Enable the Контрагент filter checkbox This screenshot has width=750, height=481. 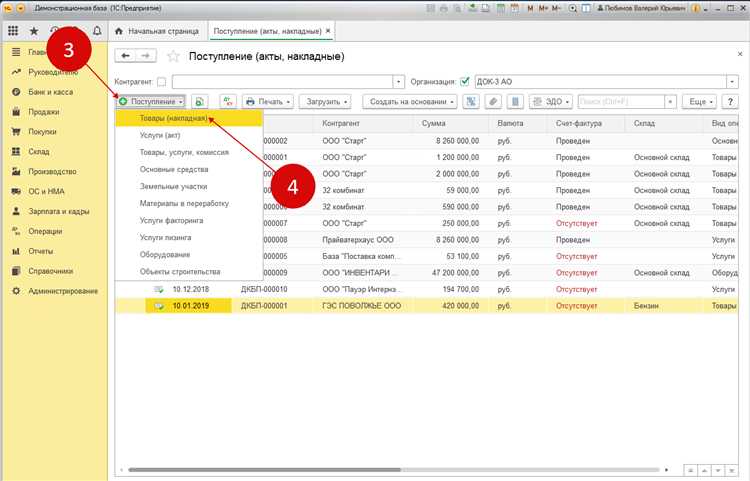coord(162,81)
